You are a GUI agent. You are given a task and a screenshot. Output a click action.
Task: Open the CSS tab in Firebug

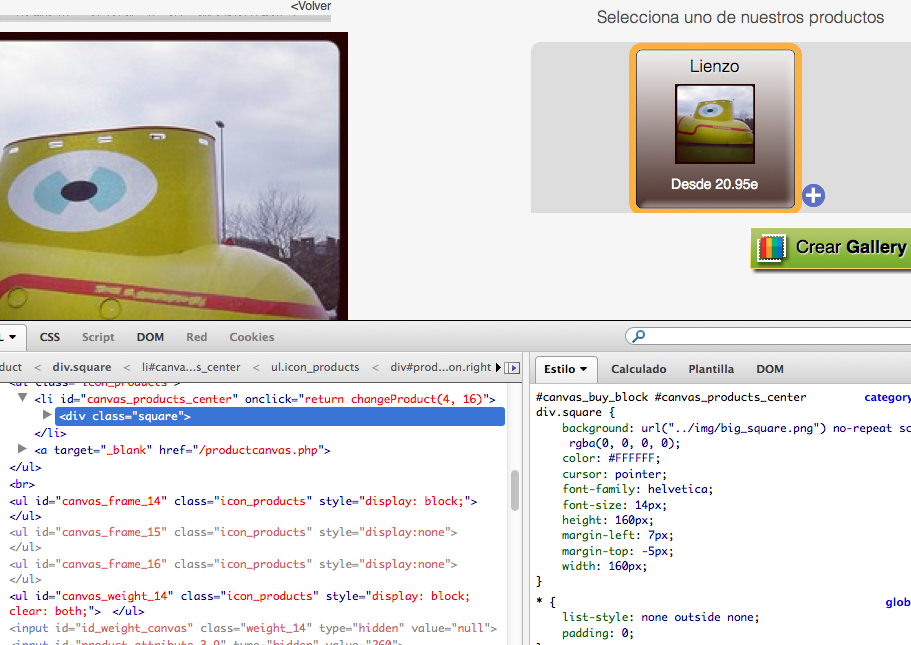pos(49,337)
